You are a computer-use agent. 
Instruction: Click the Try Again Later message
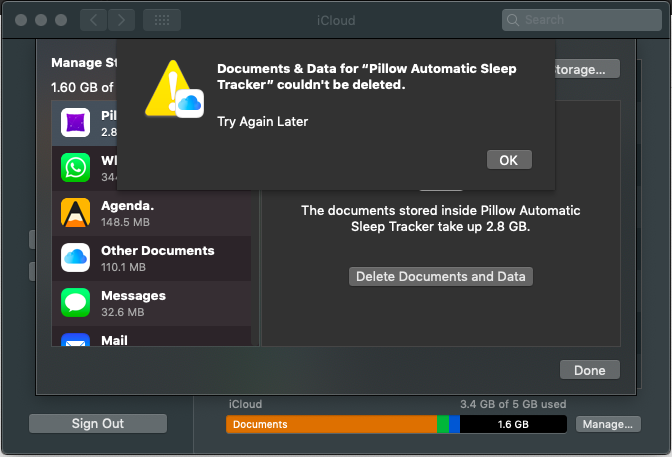coord(262,122)
